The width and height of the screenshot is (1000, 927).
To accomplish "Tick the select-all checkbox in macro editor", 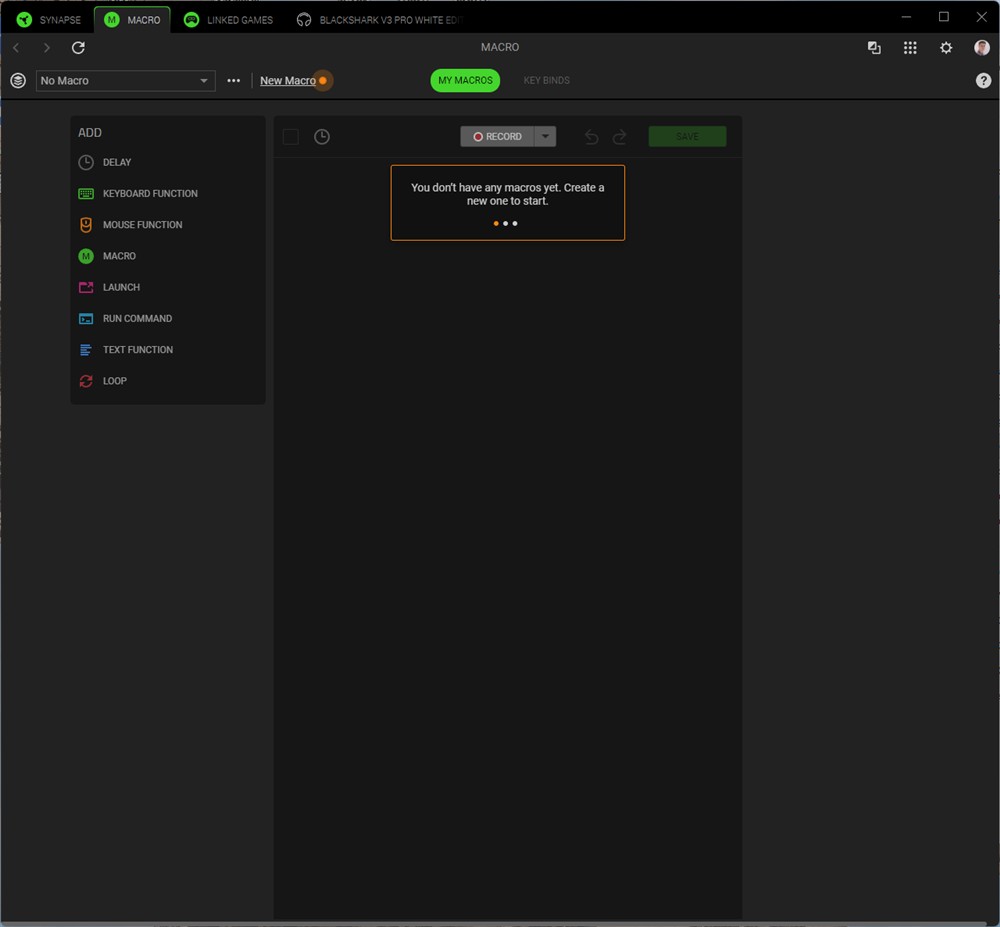I will (x=291, y=137).
